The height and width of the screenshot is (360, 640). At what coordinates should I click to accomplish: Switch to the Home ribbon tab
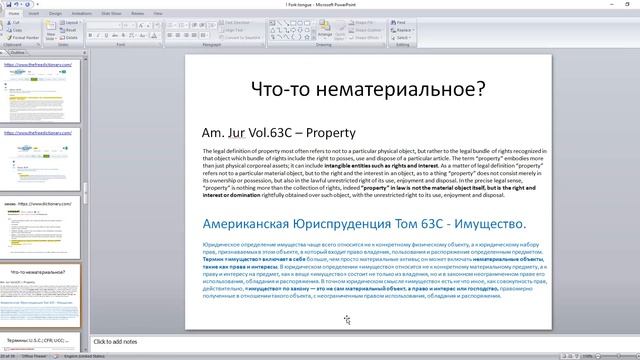tap(14, 13)
